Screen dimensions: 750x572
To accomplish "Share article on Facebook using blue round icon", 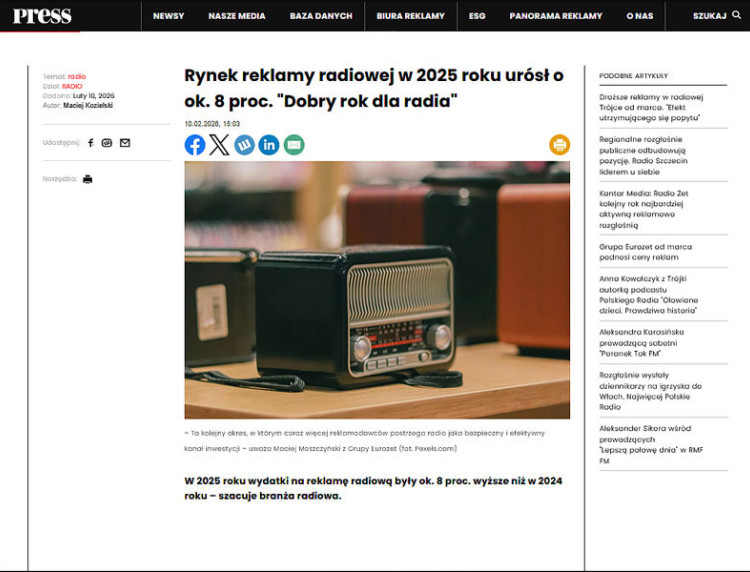I will pyautogui.click(x=195, y=145).
